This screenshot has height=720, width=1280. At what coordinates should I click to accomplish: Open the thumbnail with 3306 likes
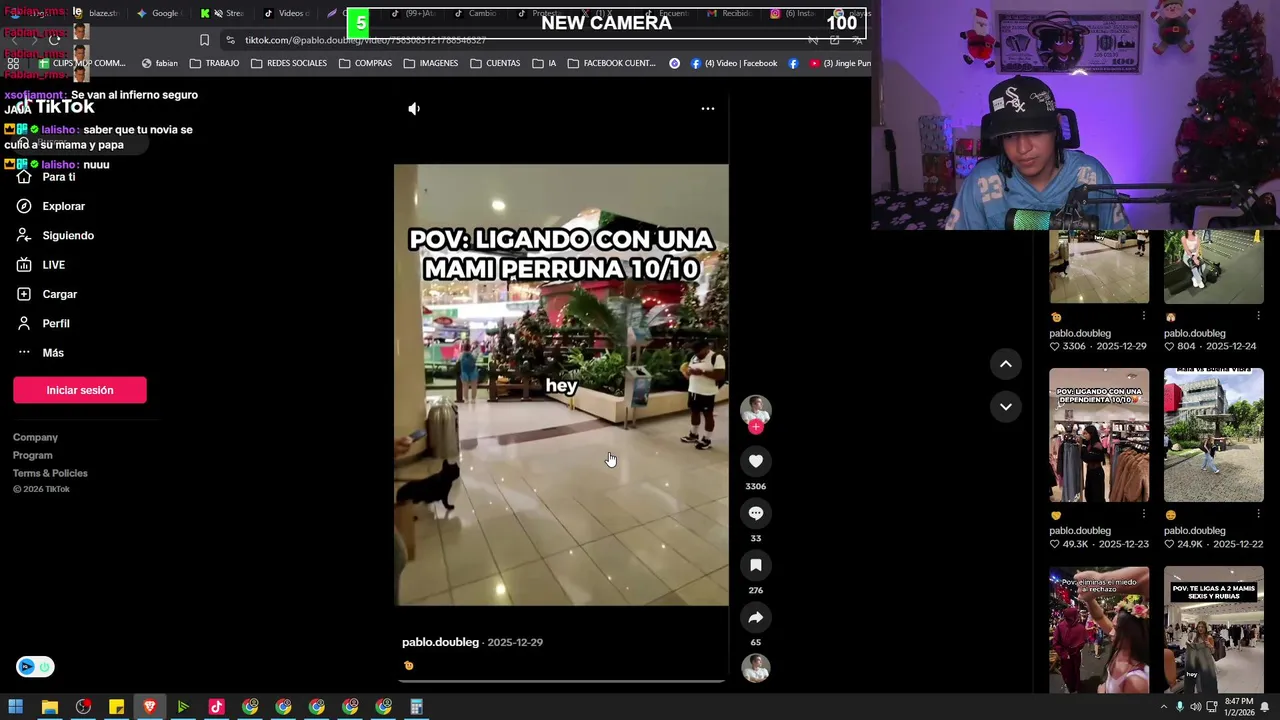point(1099,266)
